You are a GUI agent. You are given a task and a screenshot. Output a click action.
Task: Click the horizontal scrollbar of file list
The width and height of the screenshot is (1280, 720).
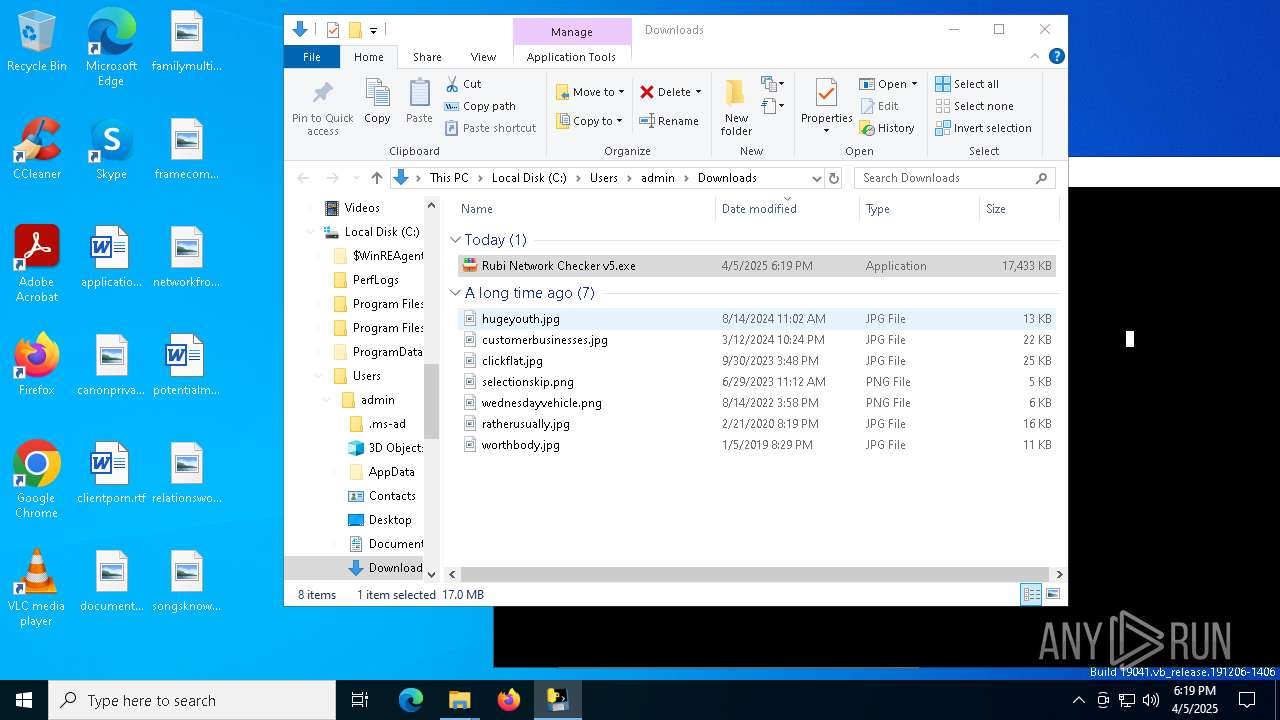point(756,574)
